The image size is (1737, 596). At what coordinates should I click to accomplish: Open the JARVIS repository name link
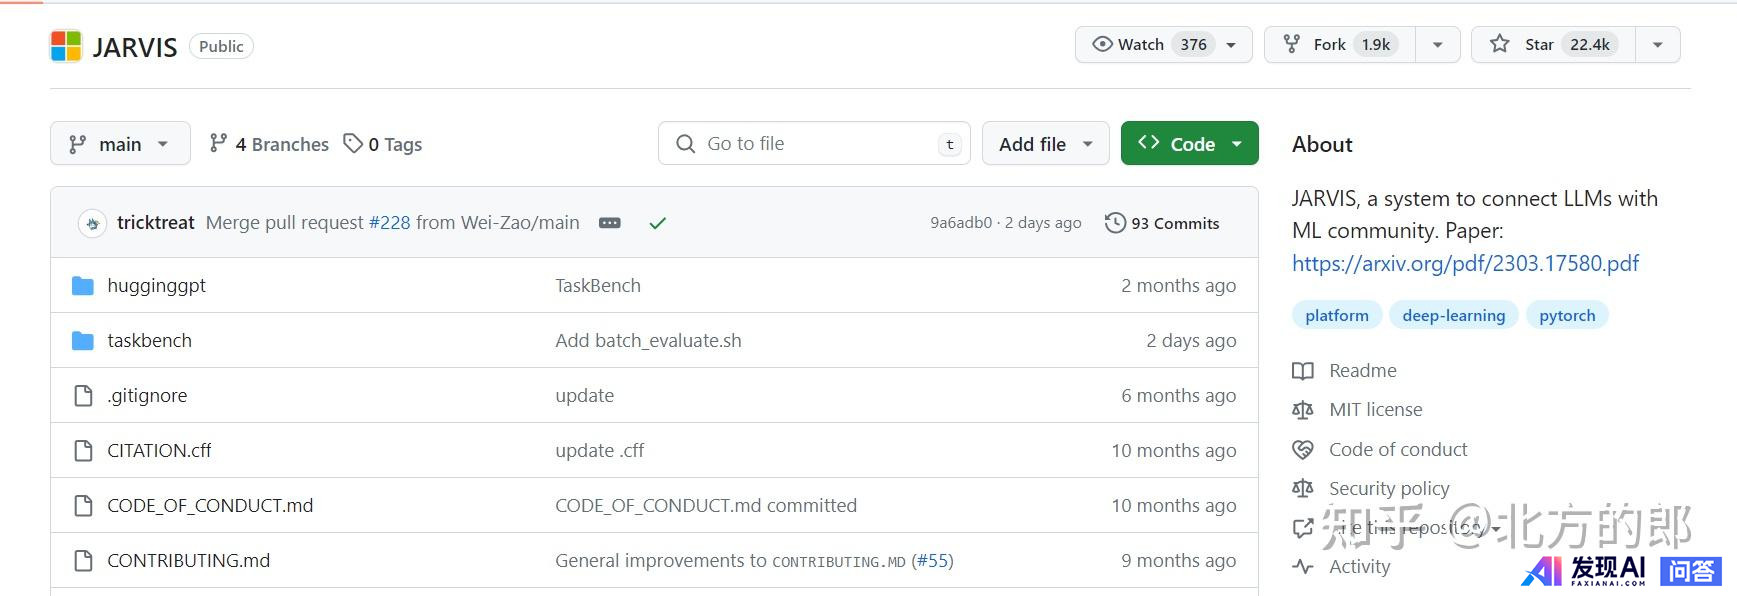[x=135, y=47]
